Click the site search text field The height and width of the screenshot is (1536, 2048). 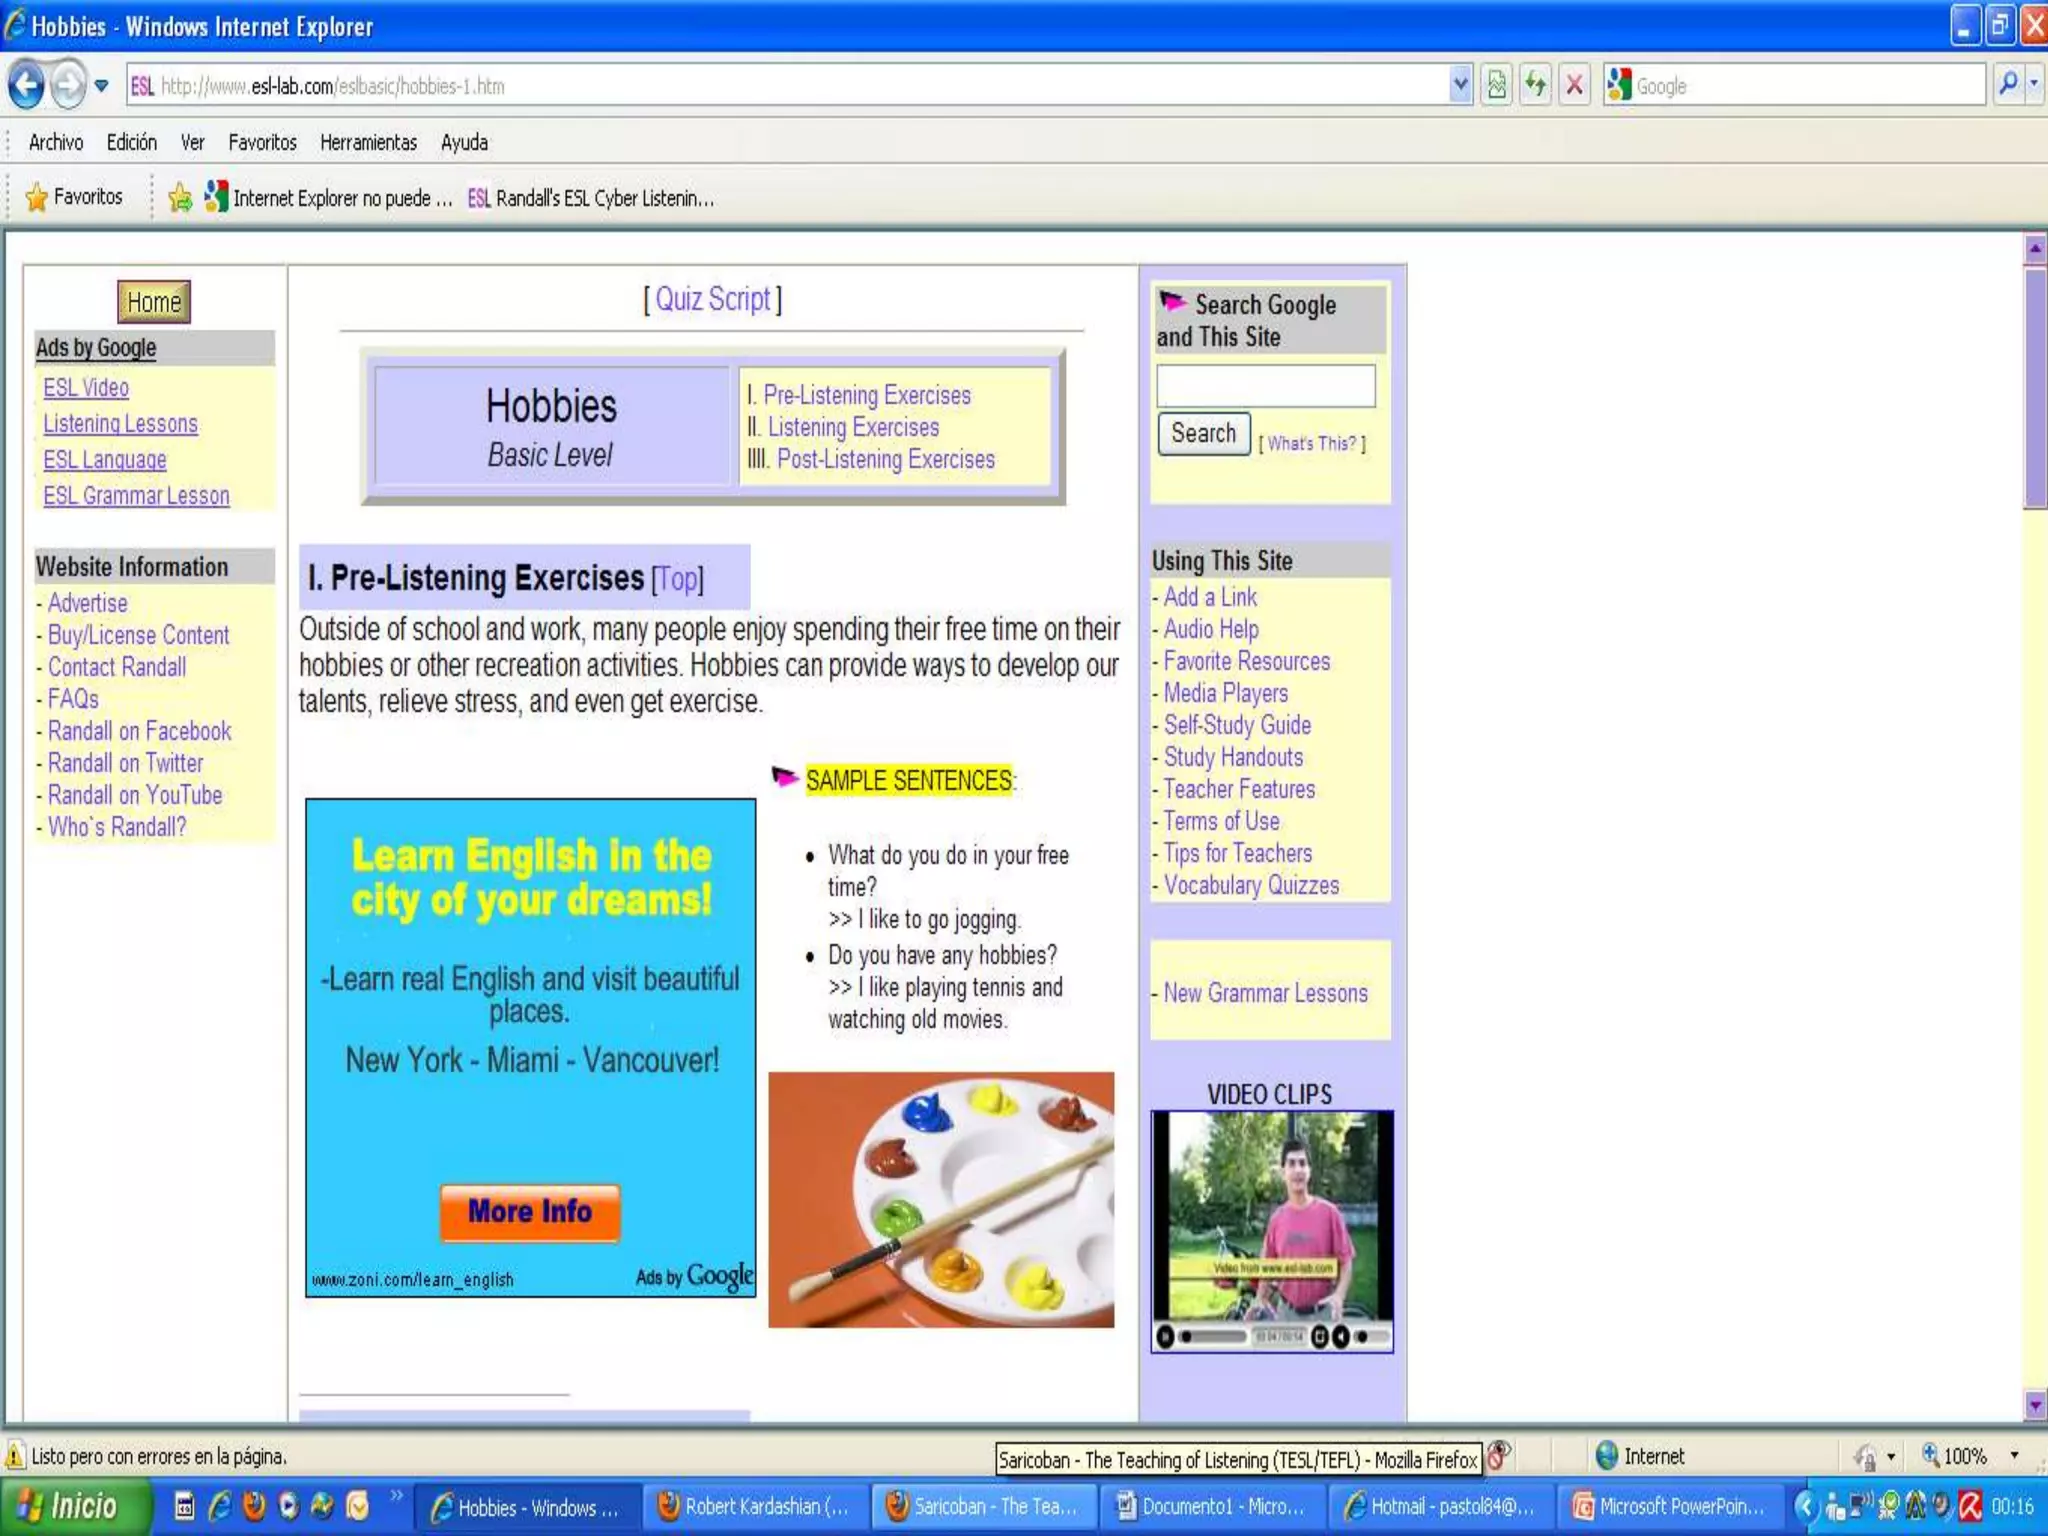[x=1265, y=386]
